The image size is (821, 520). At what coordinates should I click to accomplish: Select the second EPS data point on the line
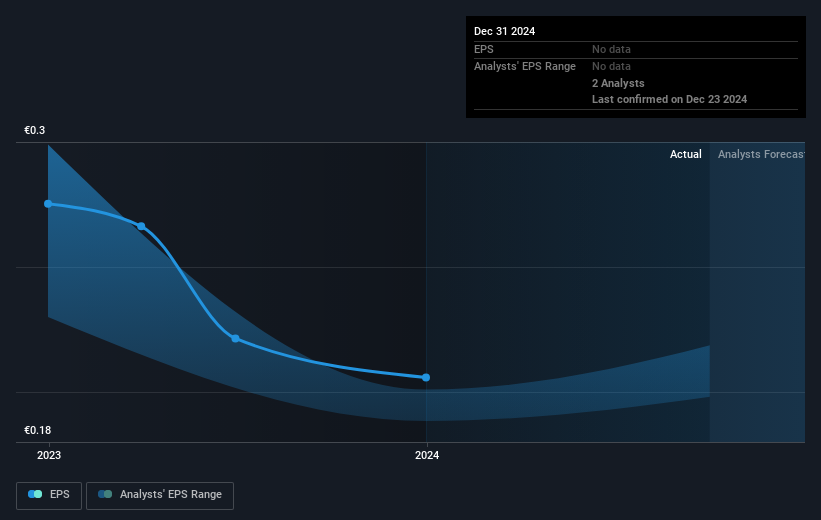[141, 226]
